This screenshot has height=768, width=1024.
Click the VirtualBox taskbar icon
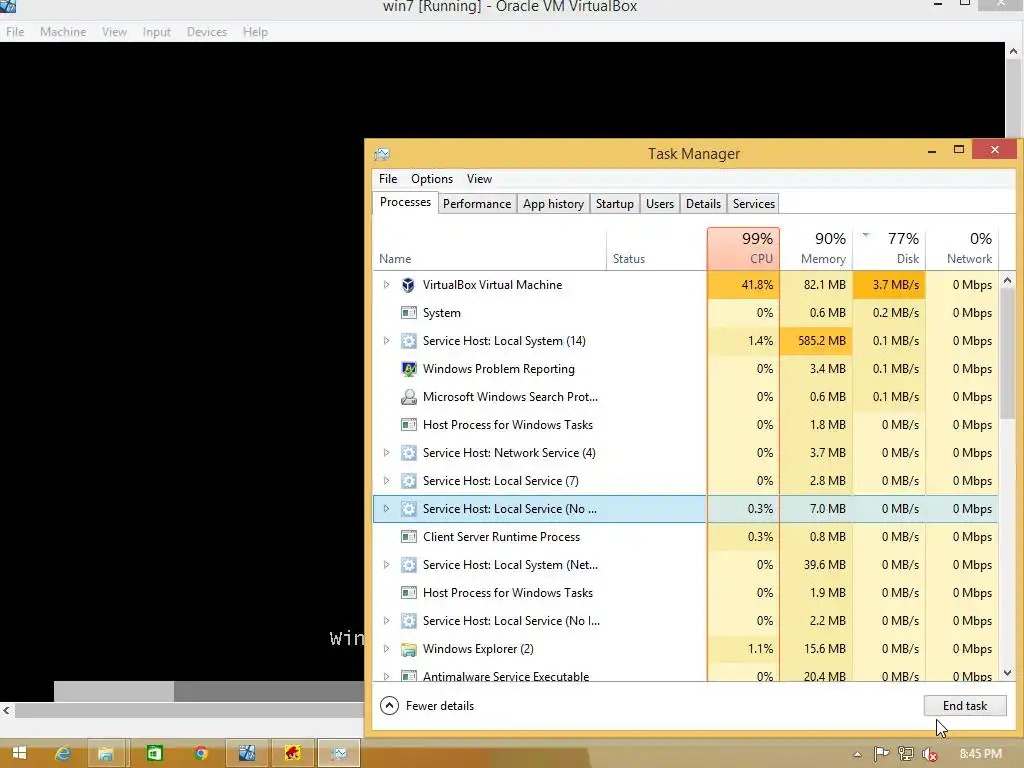pyautogui.click(x=247, y=753)
